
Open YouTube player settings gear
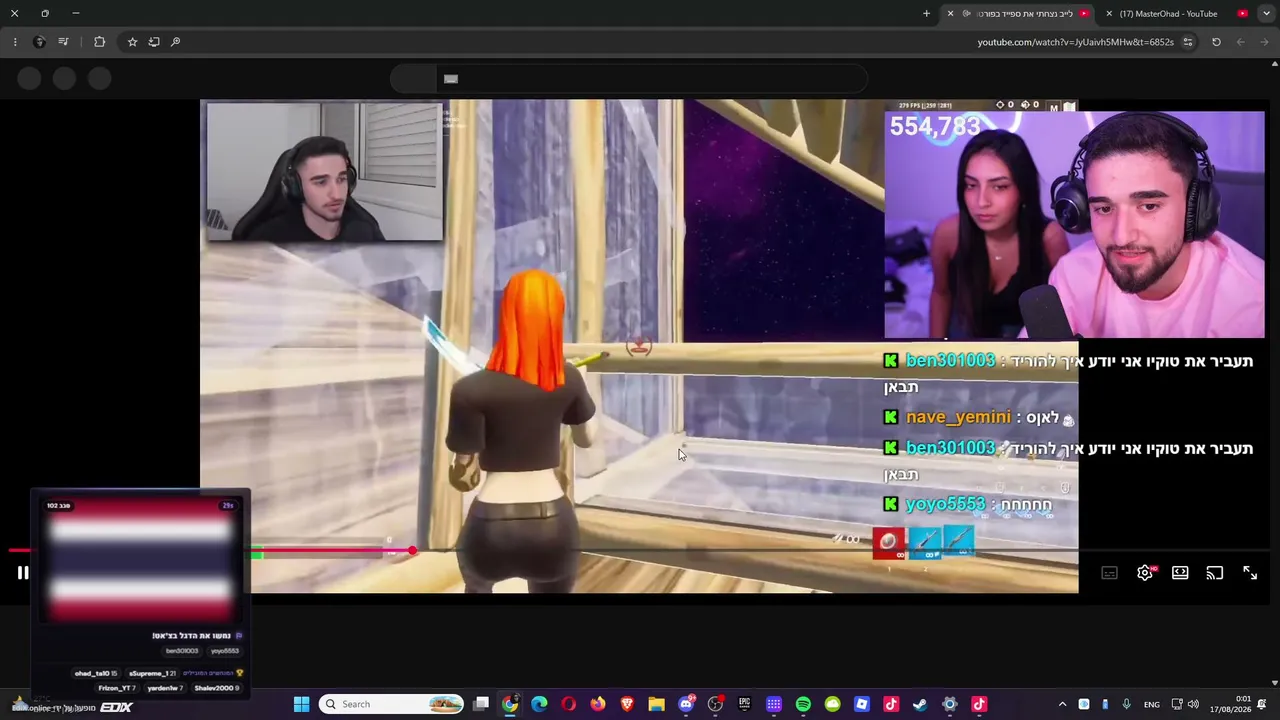tap(1145, 573)
